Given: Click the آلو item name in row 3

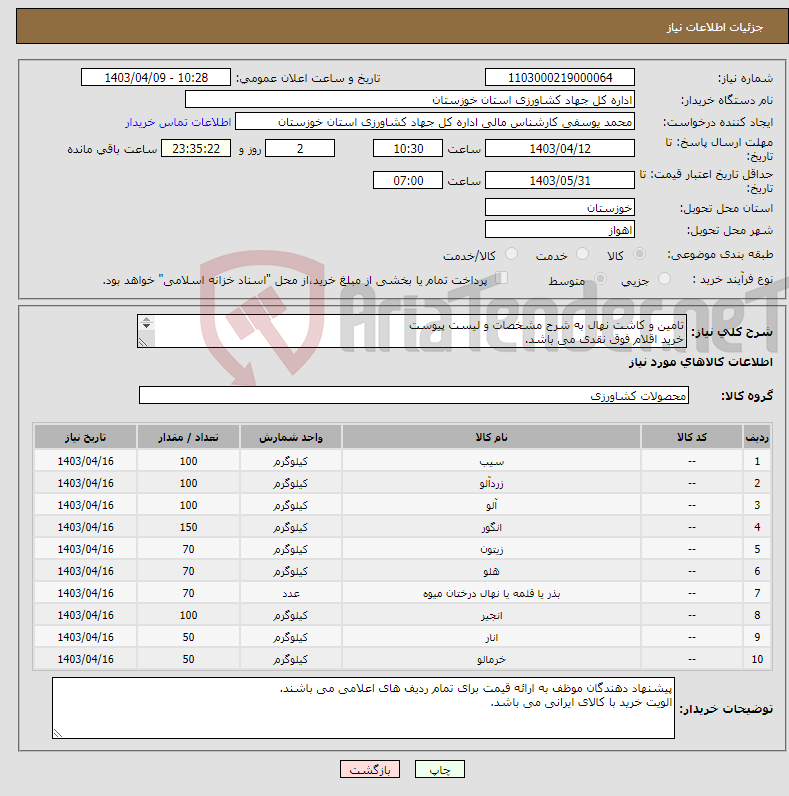Looking at the screenshot, I should (491, 505).
